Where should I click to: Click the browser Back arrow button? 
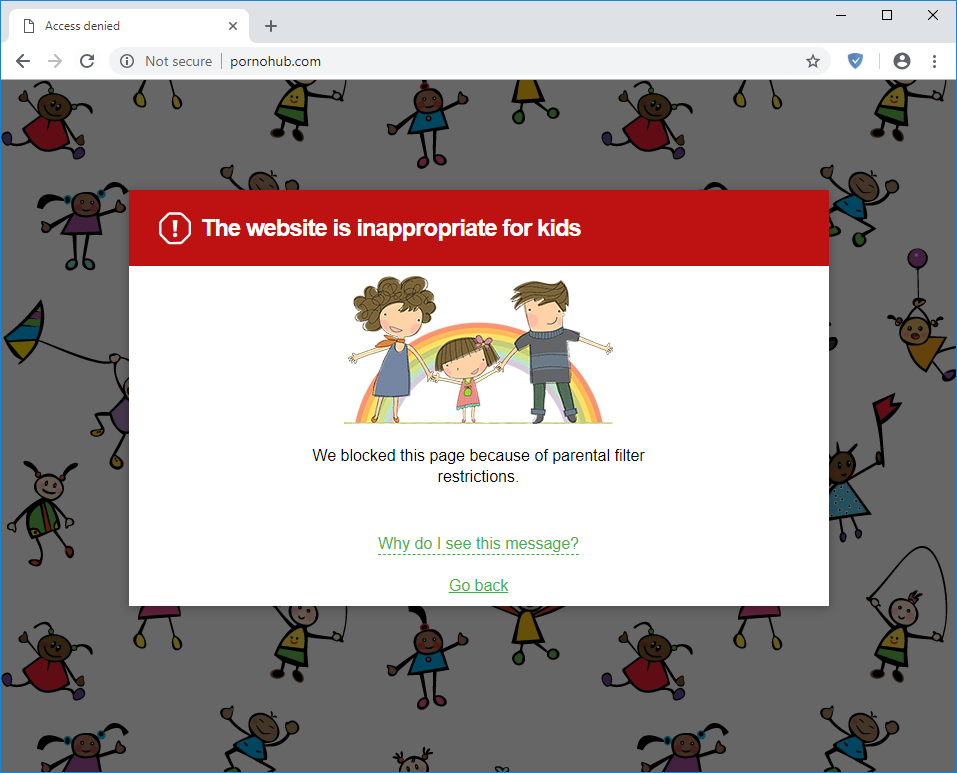coord(23,61)
